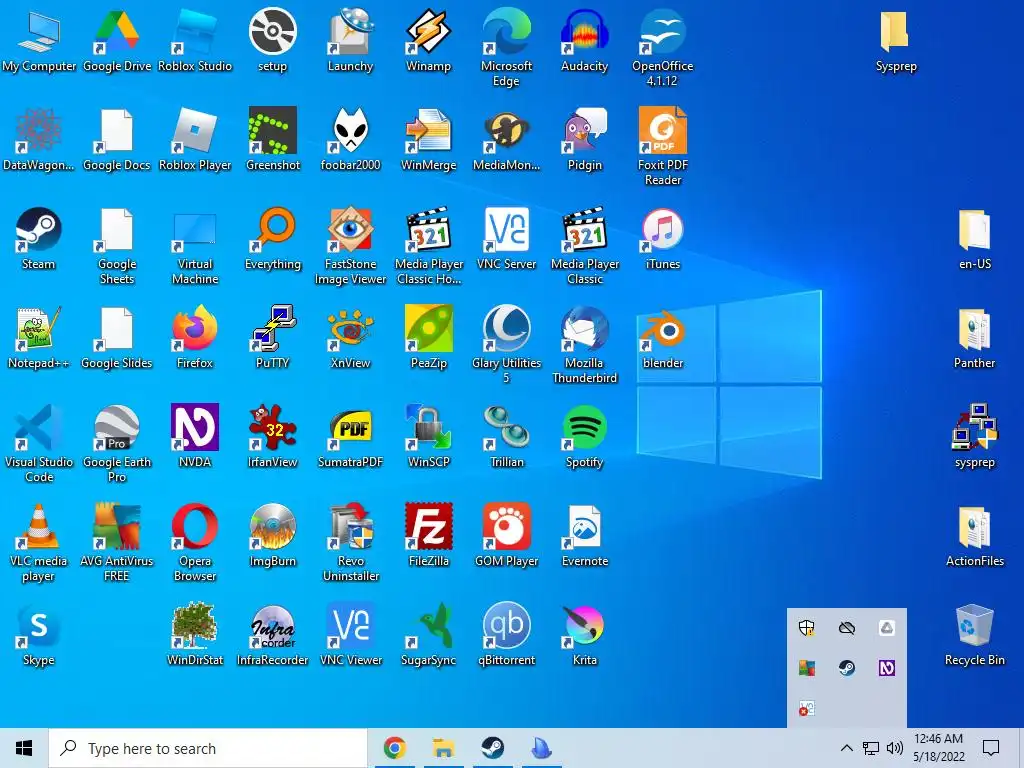Select the Evernote desktop icon
This screenshot has height=768, width=1024.
point(584,536)
